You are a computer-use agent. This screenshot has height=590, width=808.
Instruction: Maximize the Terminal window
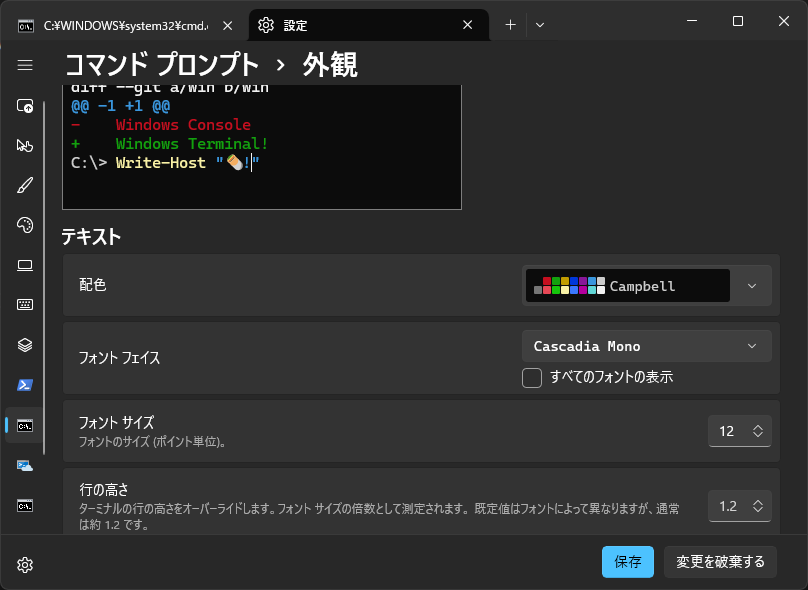738,21
